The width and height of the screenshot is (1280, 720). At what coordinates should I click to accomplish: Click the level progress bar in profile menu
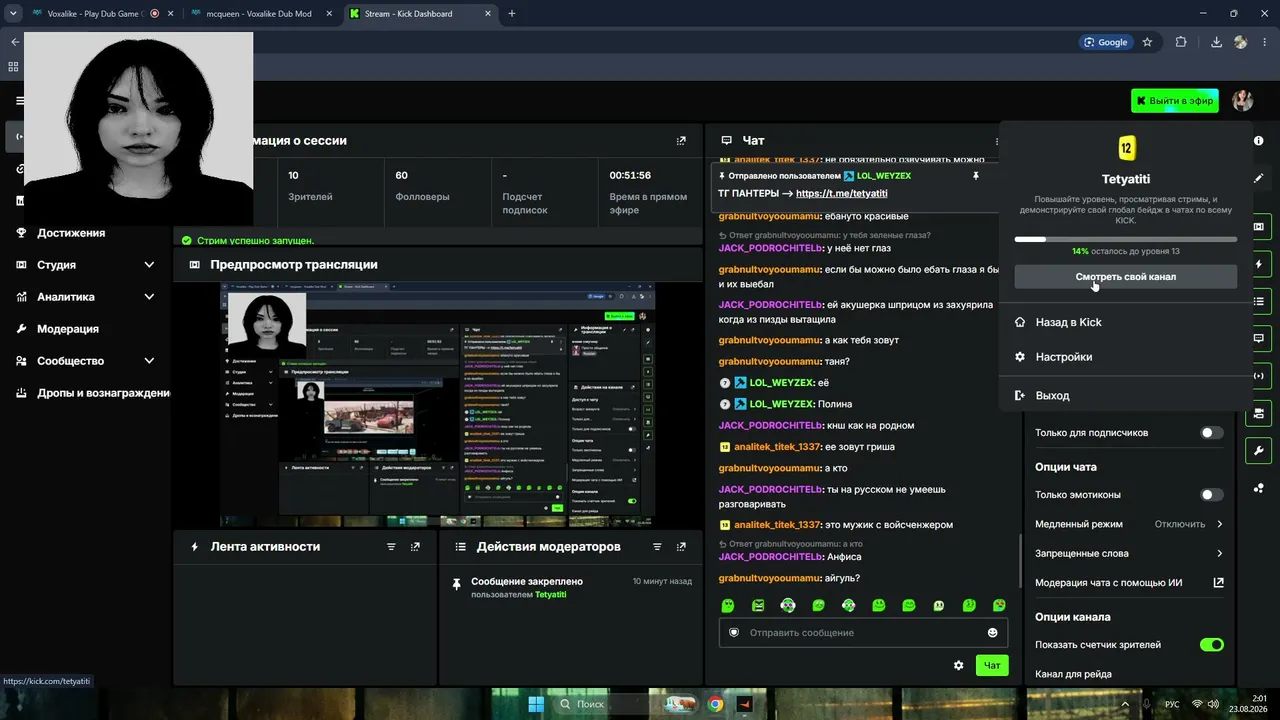(1125, 239)
